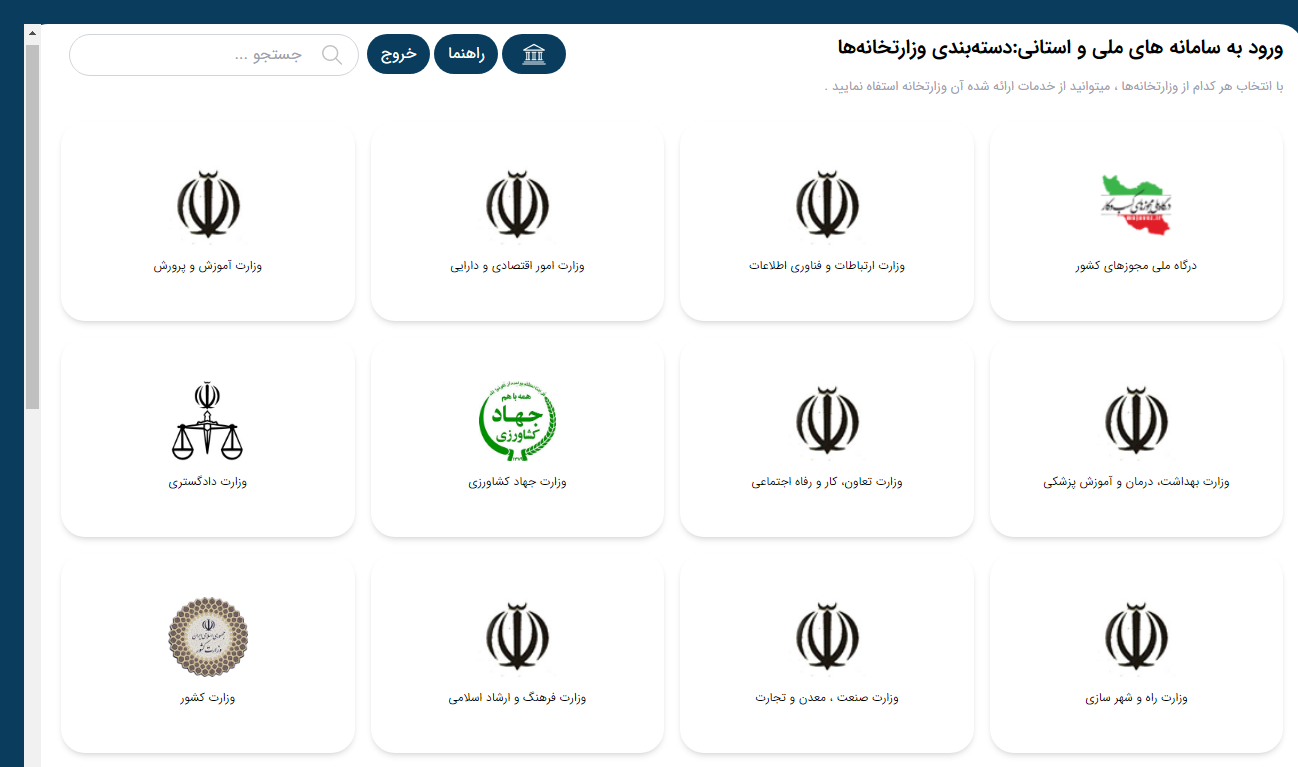The height and width of the screenshot is (767, 1298).
Task: Click the scales of justice دادگستری icon
Action: coord(208,420)
